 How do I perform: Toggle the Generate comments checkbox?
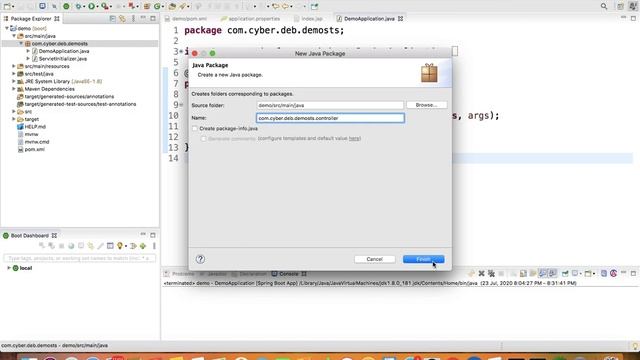pyautogui.click(x=203, y=139)
